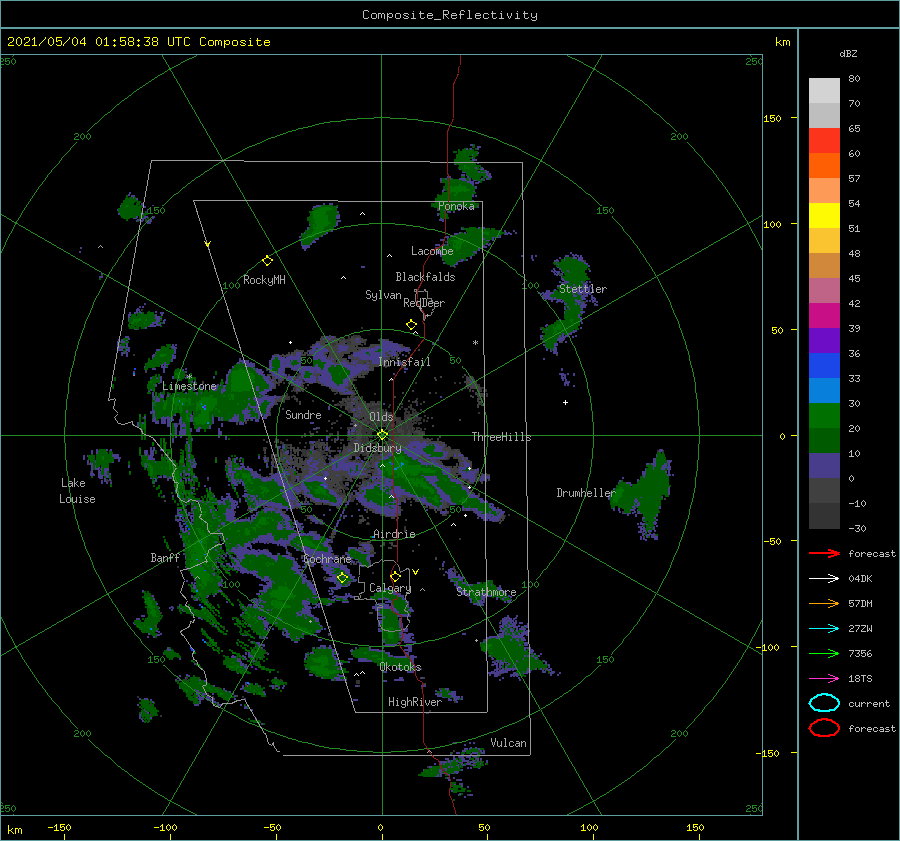This screenshot has height=841, width=900.
Task: Click the Sundre town label
Action: [303, 414]
